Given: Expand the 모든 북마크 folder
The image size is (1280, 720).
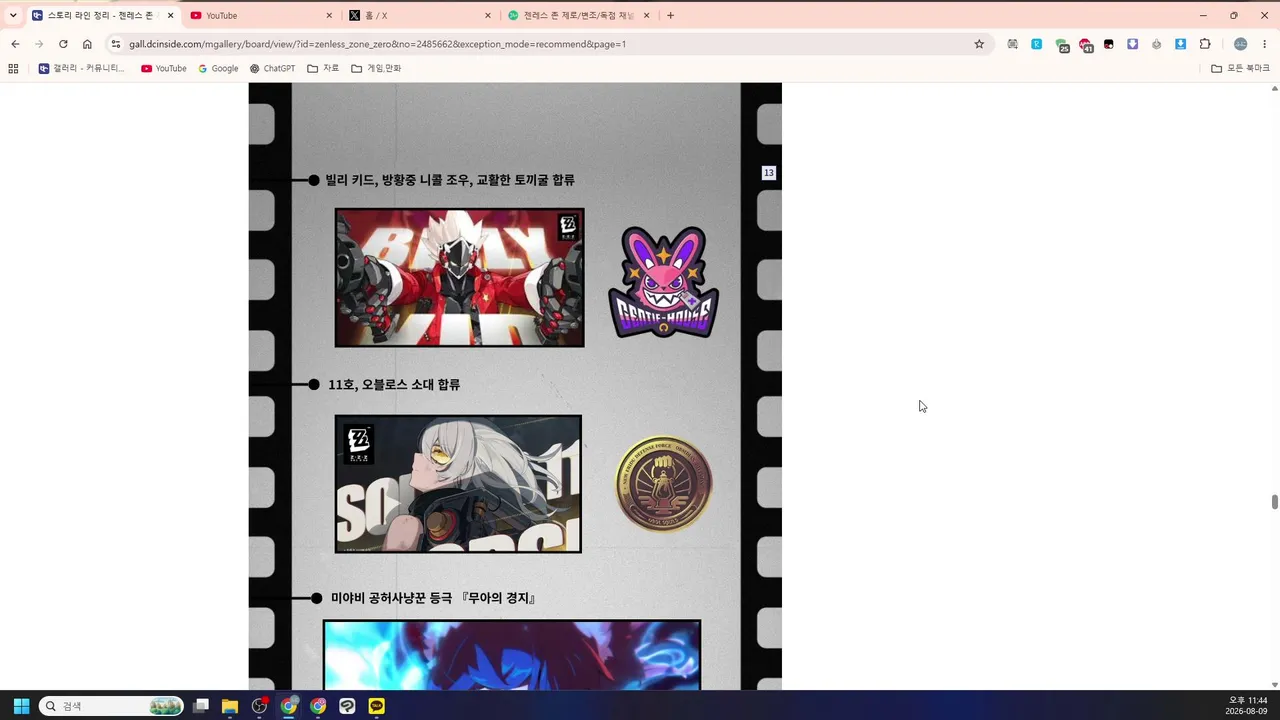Looking at the screenshot, I should click(1240, 69).
